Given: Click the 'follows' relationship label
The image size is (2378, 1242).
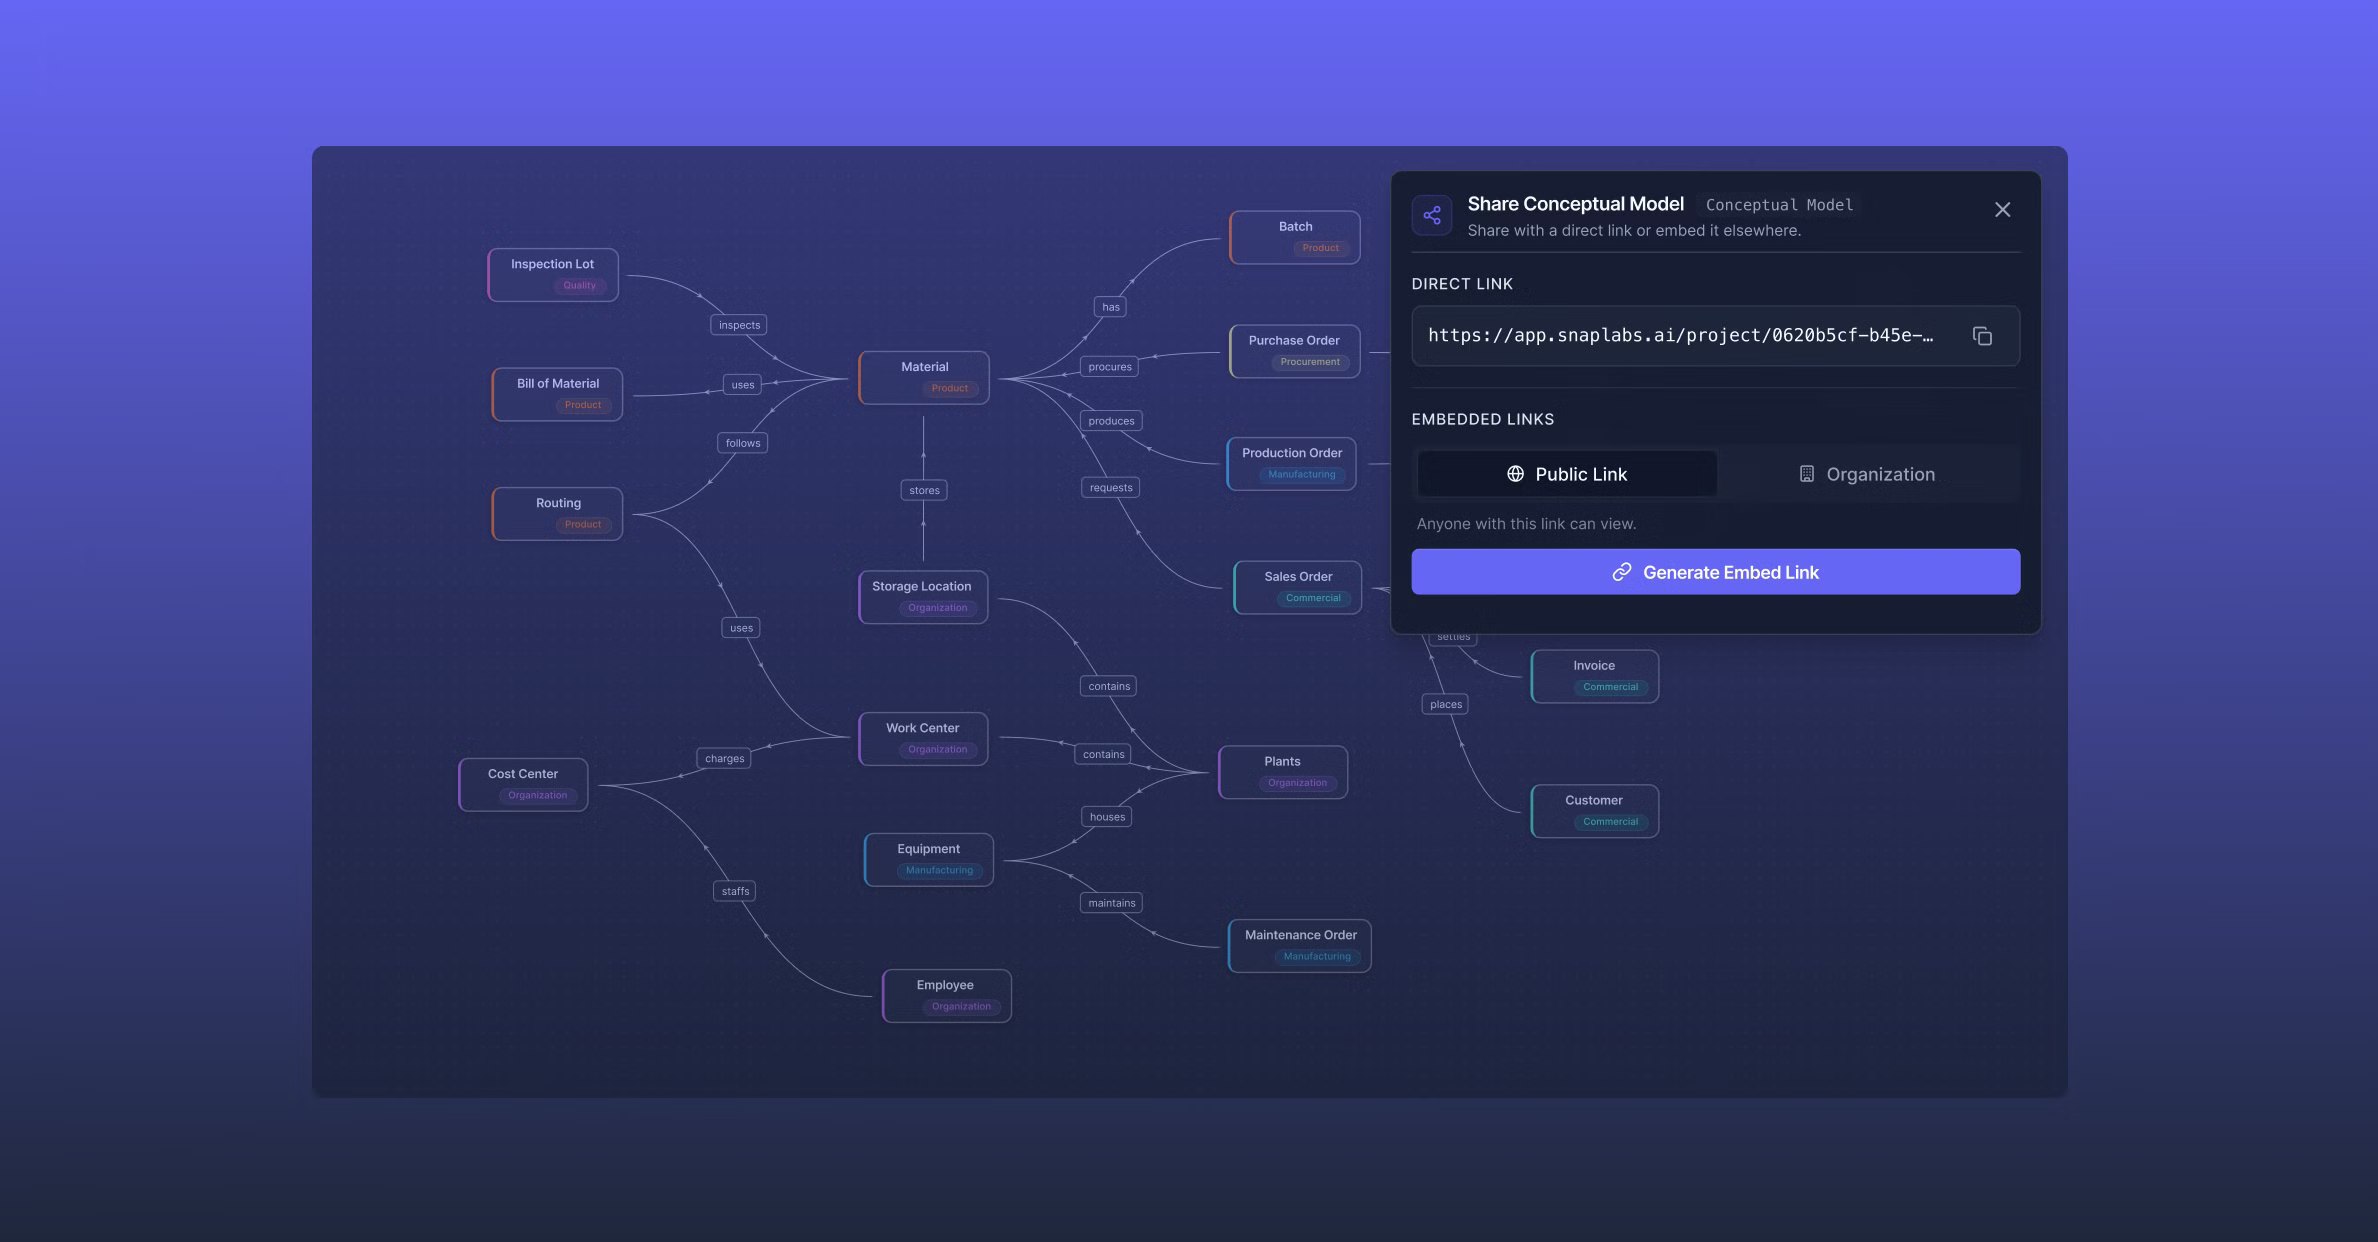Looking at the screenshot, I should pyautogui.click(x=743, y=443).
